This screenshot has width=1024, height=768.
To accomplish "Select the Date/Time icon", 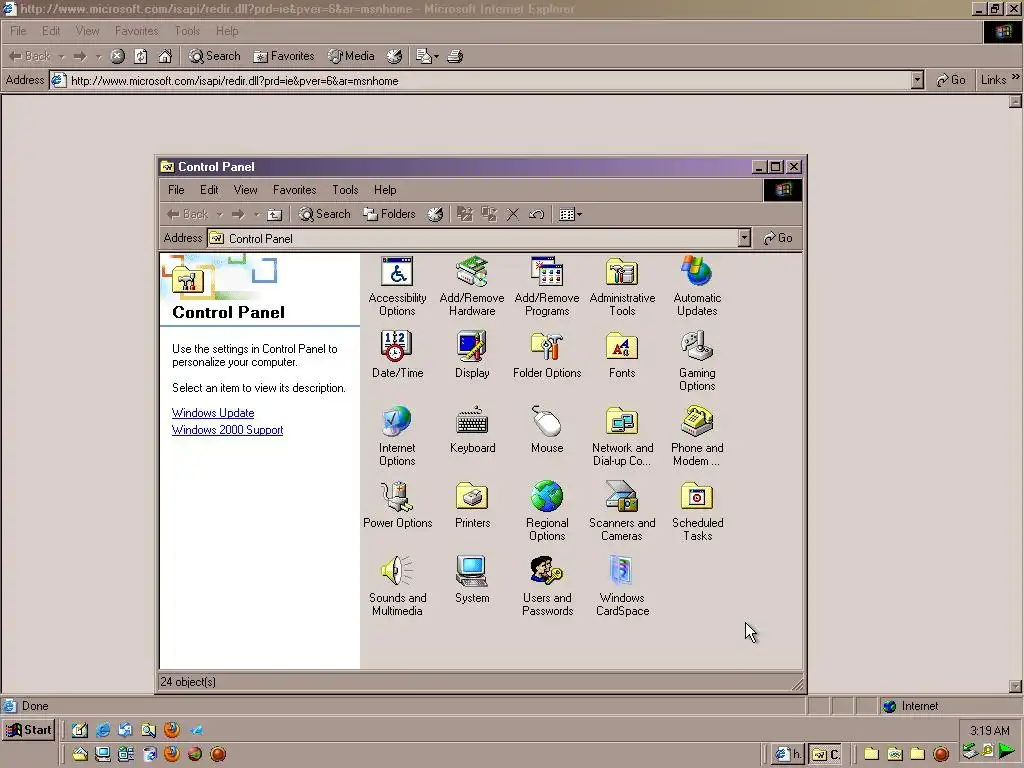I will tap(397, 355).
